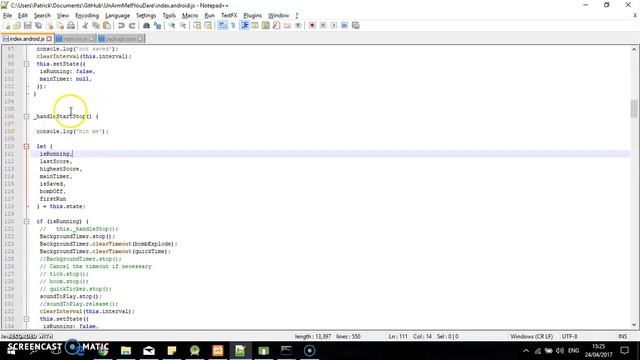Switch to the third file tab

(x=121, y=39)
